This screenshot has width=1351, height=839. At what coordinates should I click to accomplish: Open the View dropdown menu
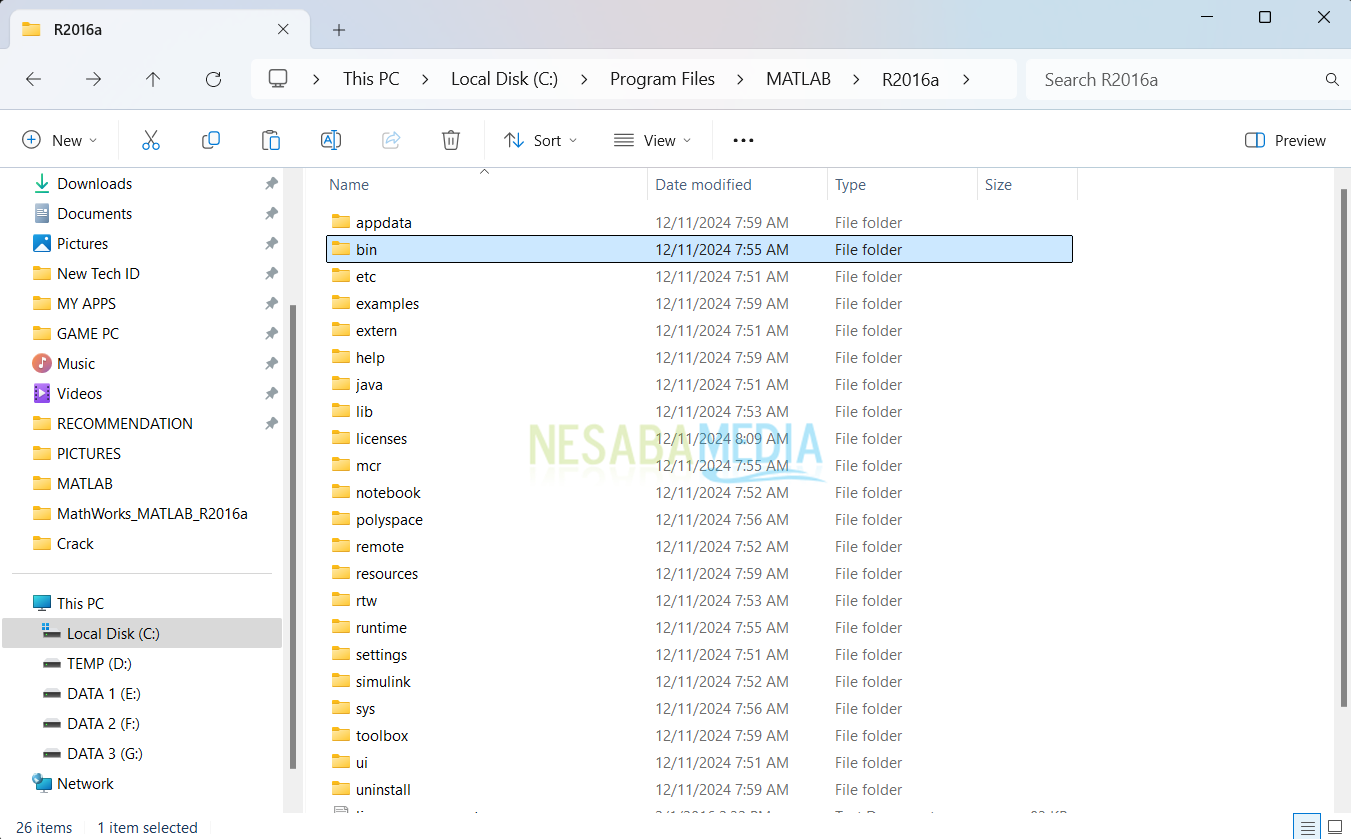pos(652,140)
